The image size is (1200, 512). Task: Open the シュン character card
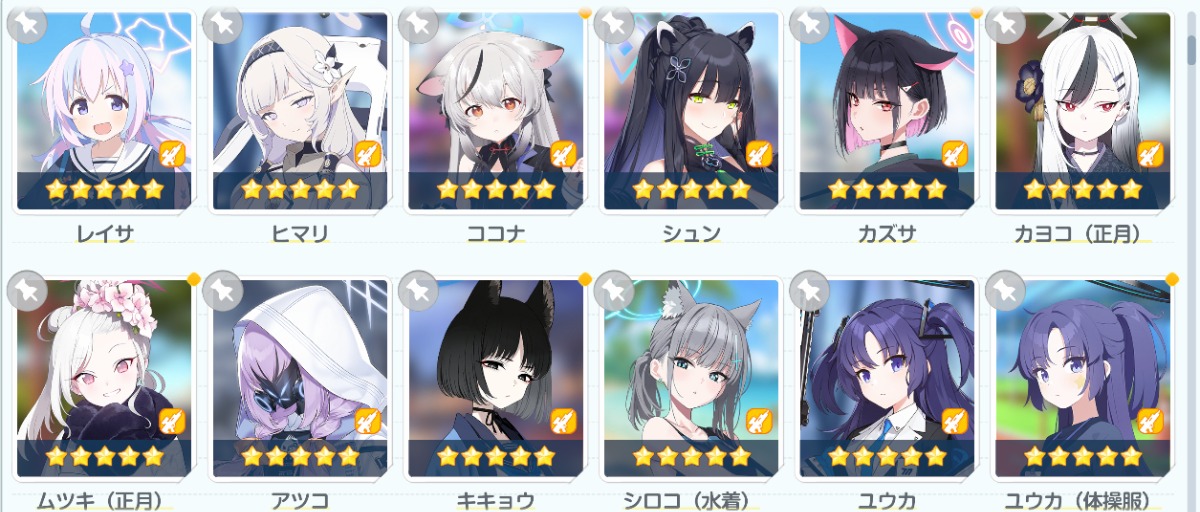tap(691, 110)
